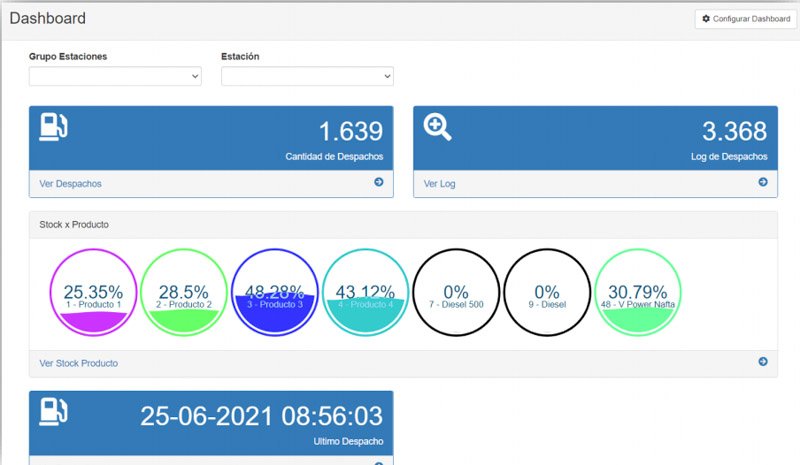Click the Cantidad de Despachos label

(x=334, y=157)
